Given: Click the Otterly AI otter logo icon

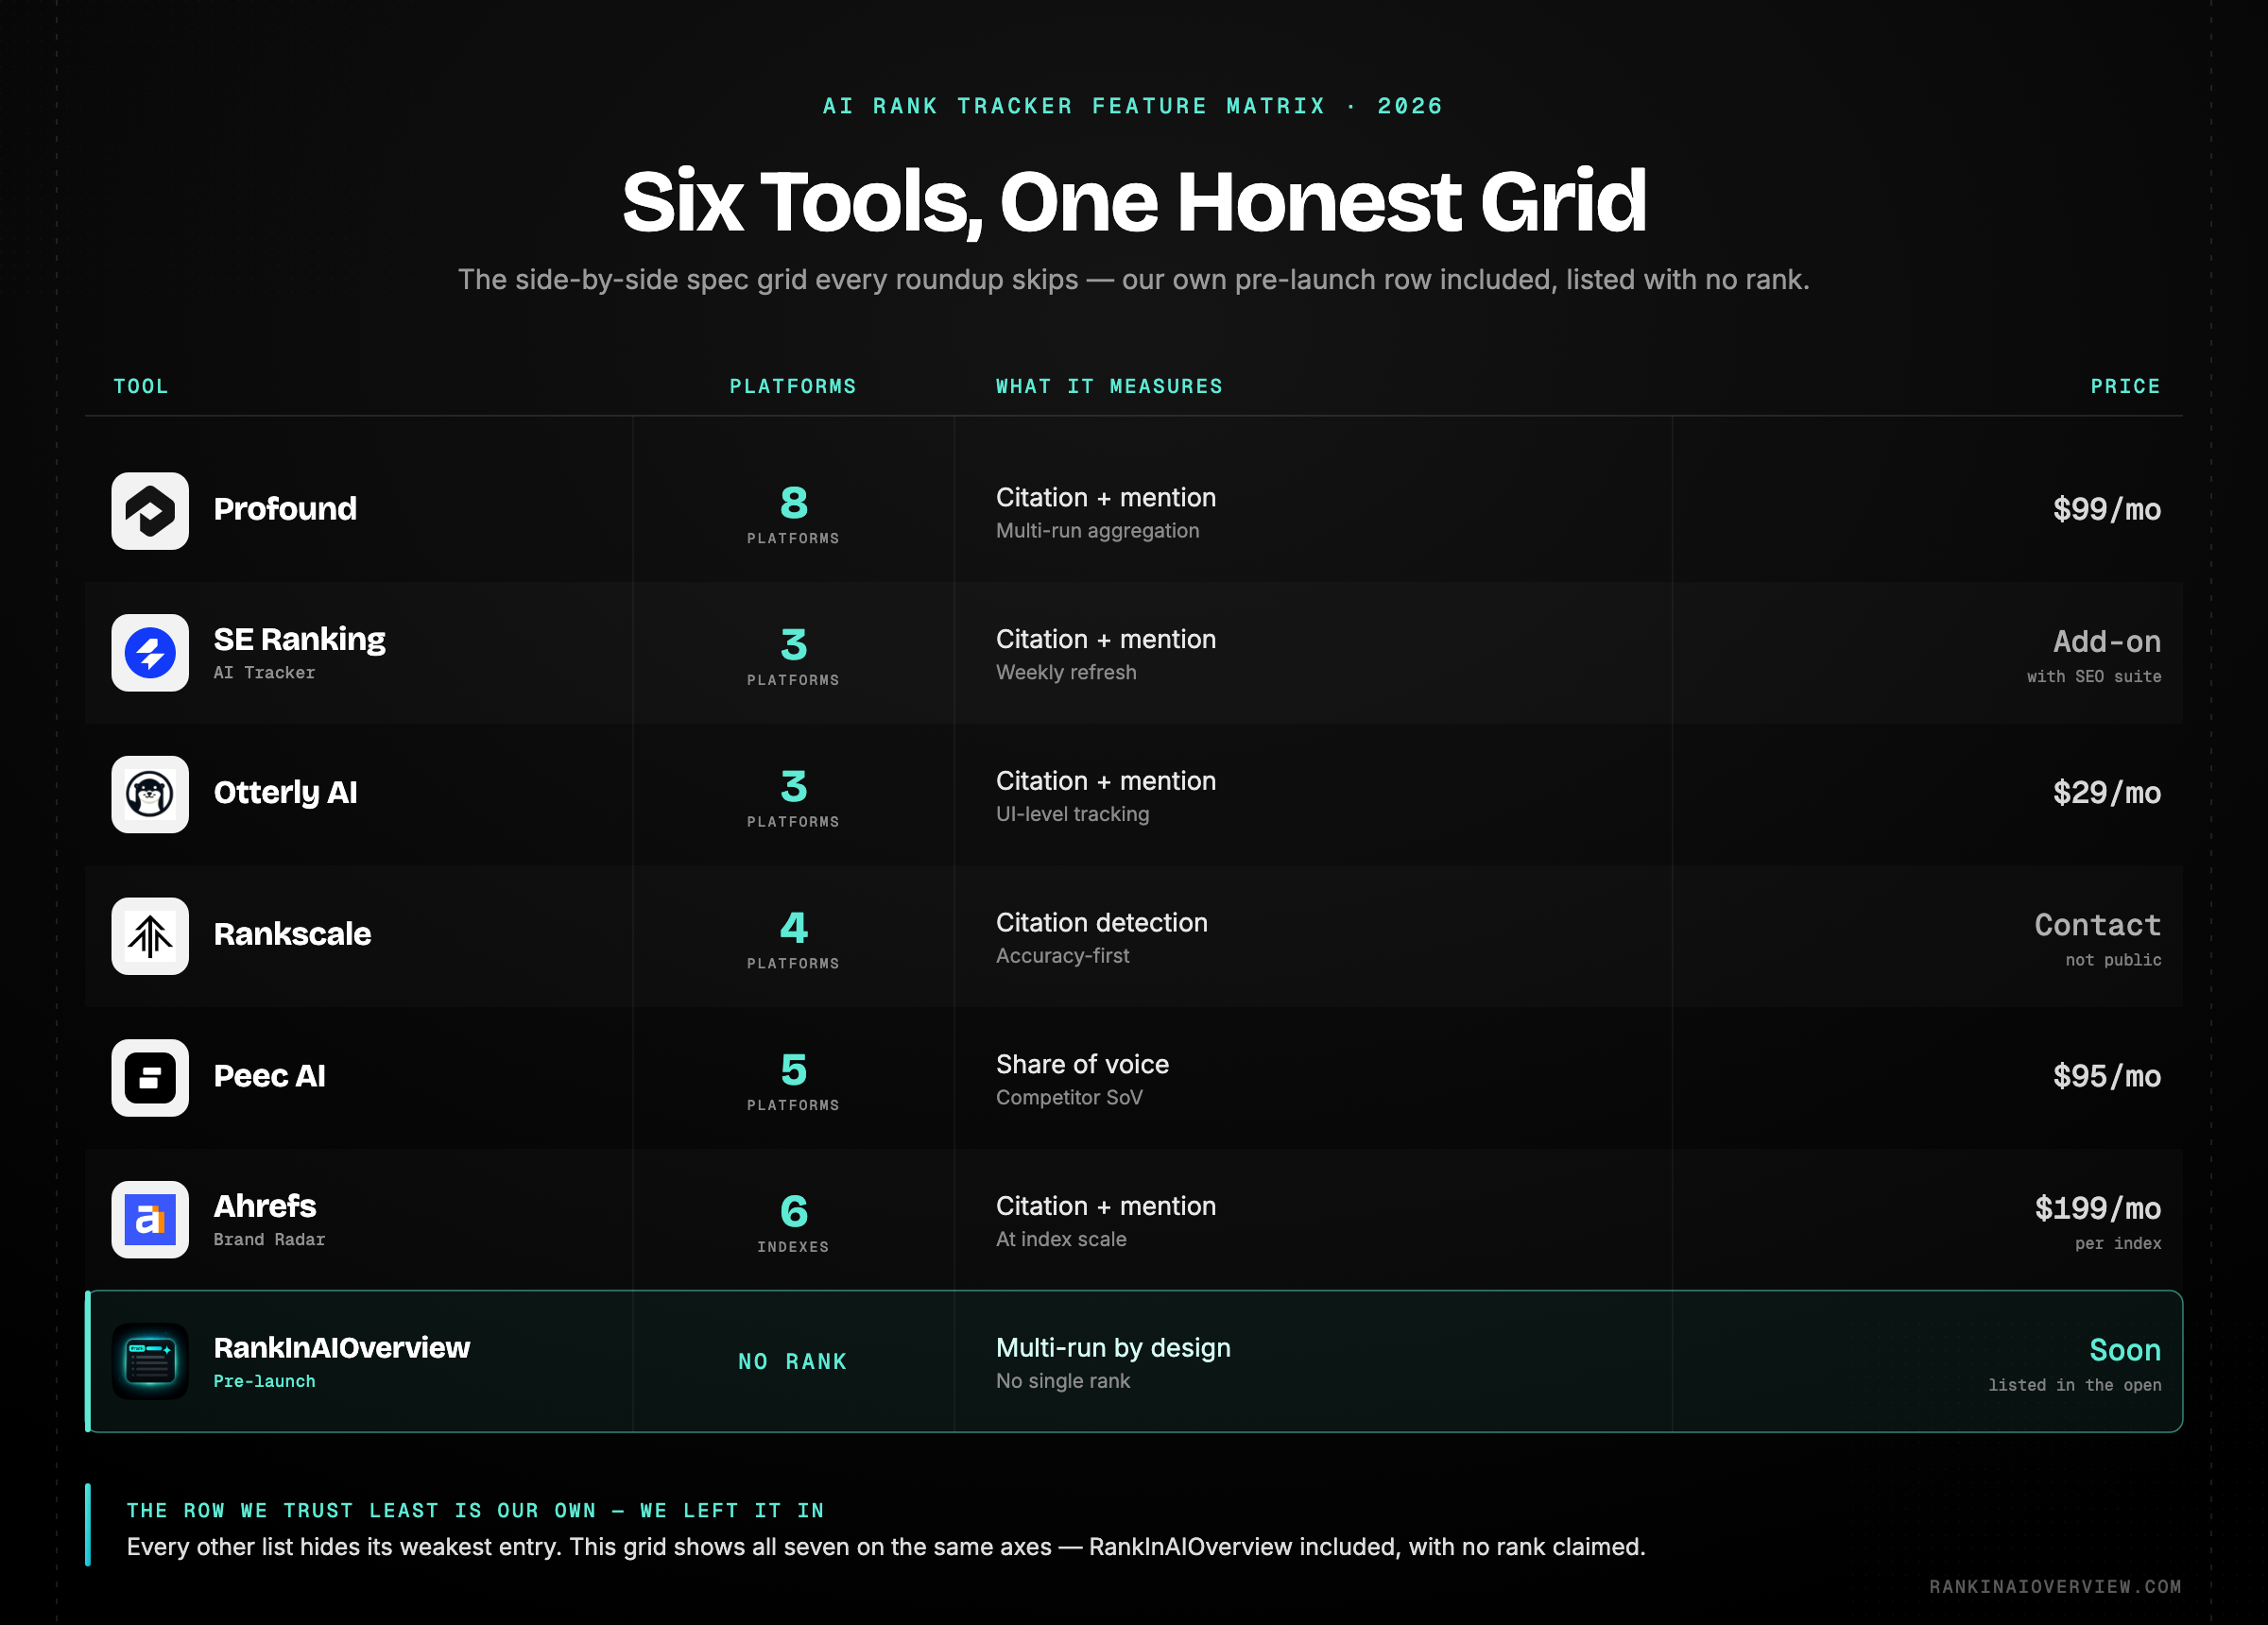Looking at the screenshot, I should pyautogui.click(x=150, y=795).
